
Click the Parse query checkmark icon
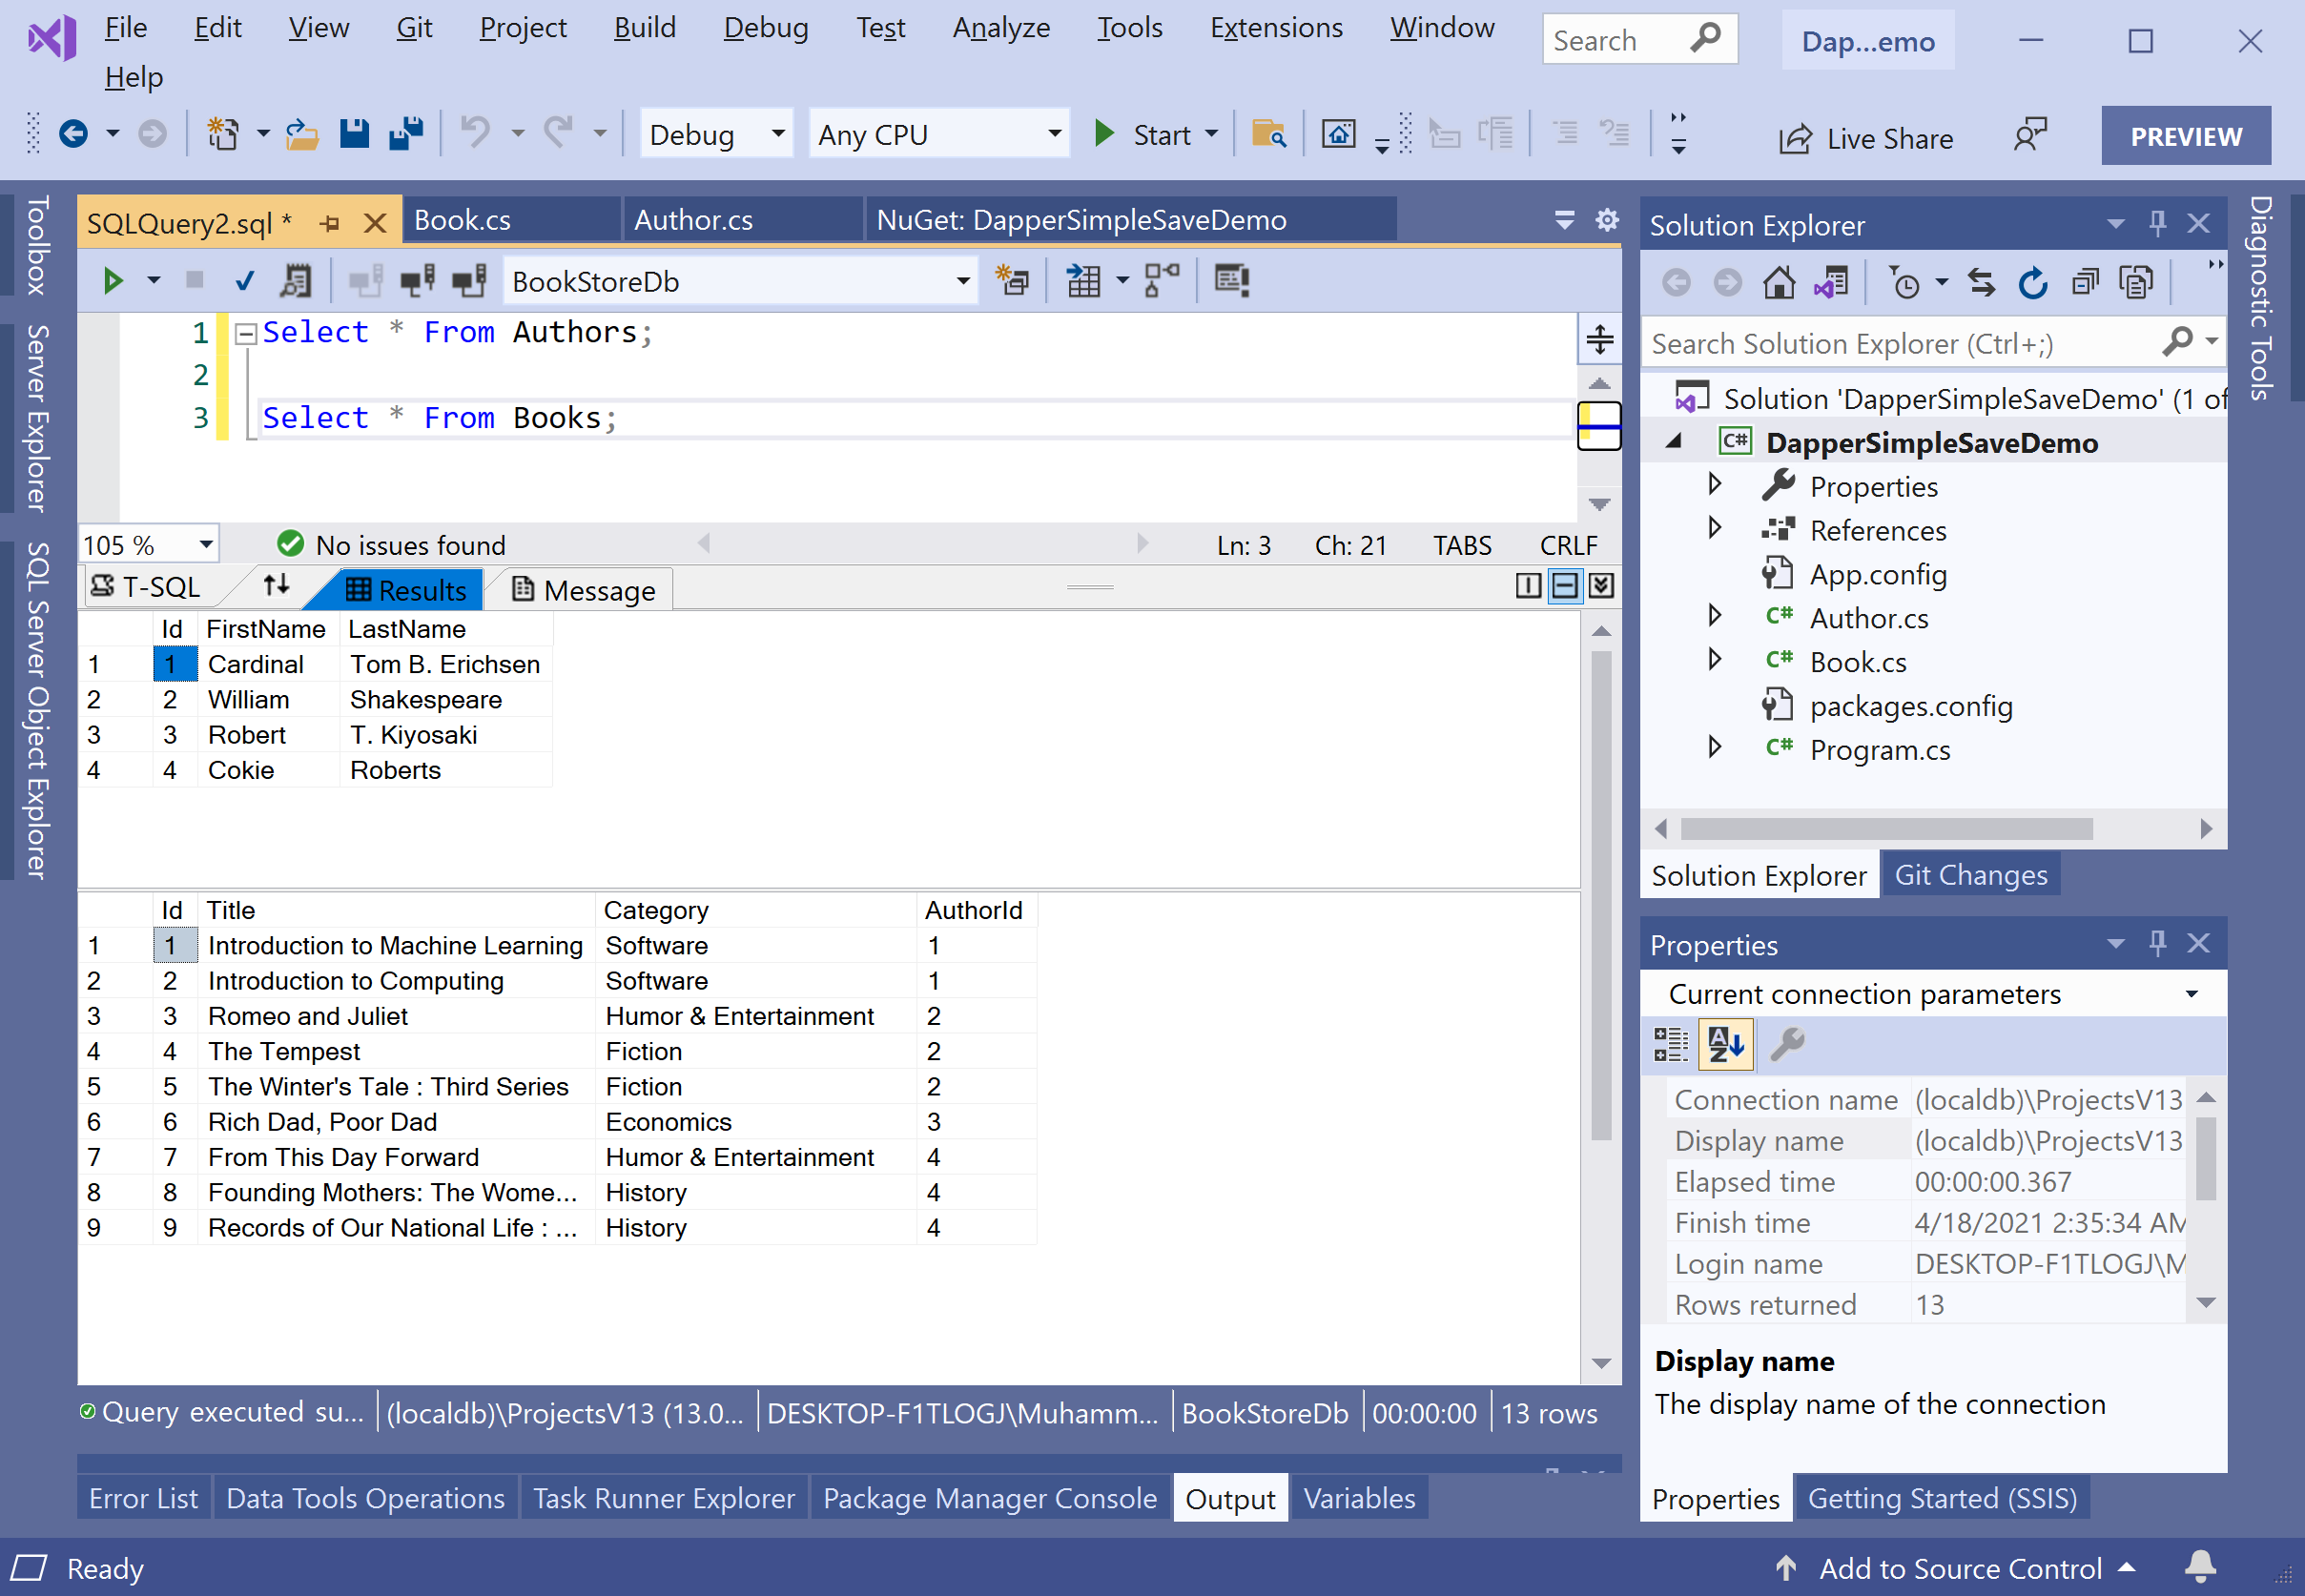pos(244,281)
